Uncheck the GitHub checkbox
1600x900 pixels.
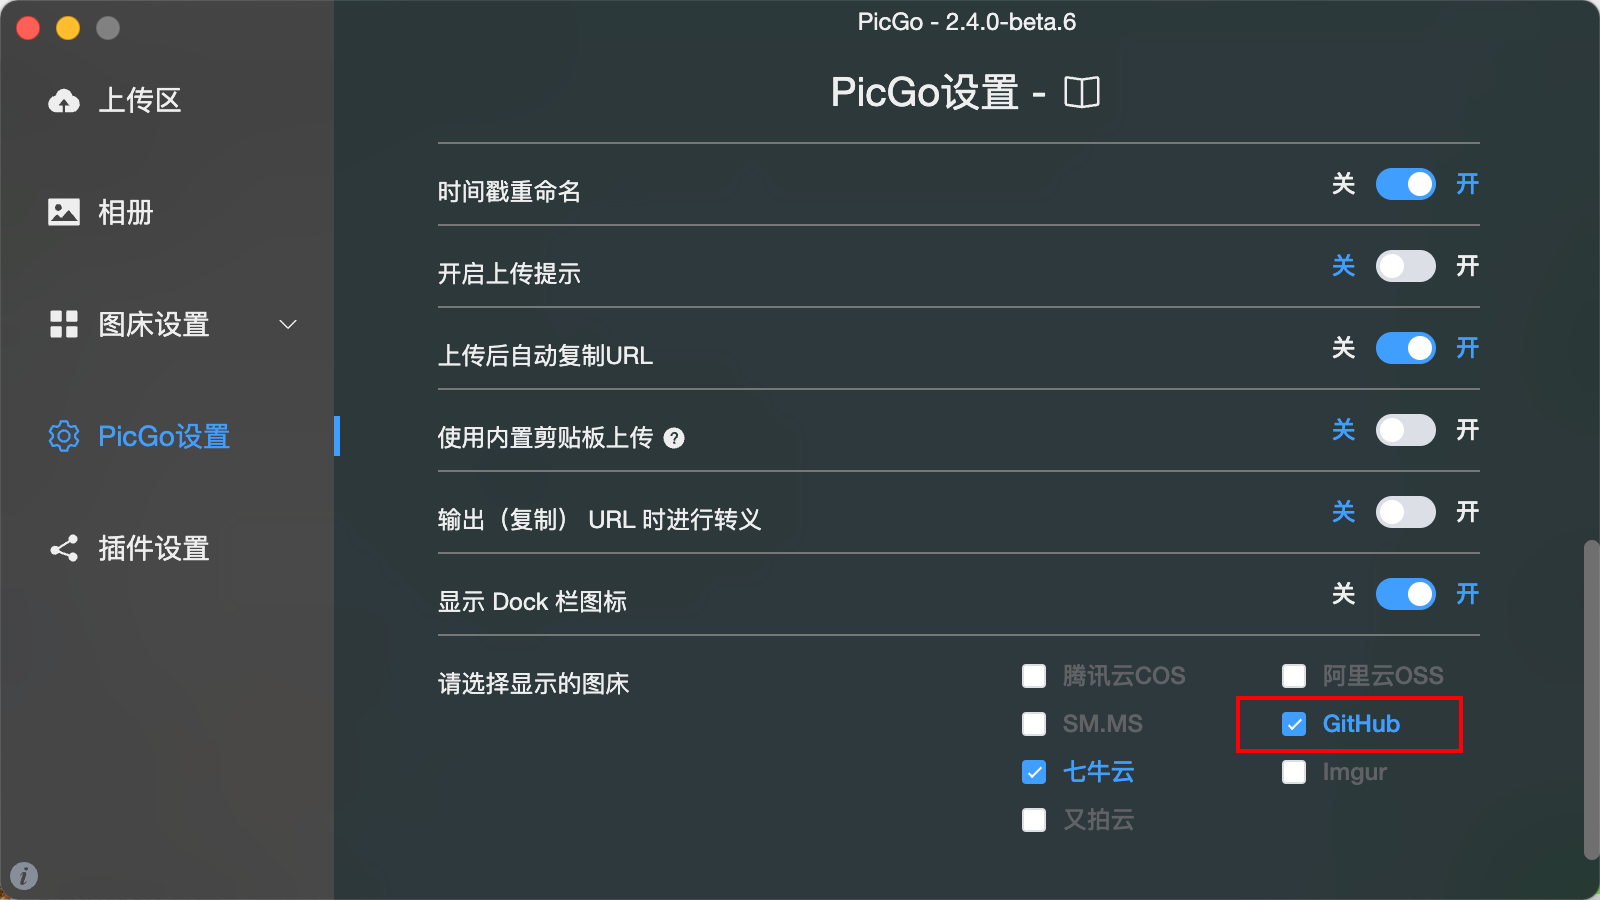pos(1294,724)
